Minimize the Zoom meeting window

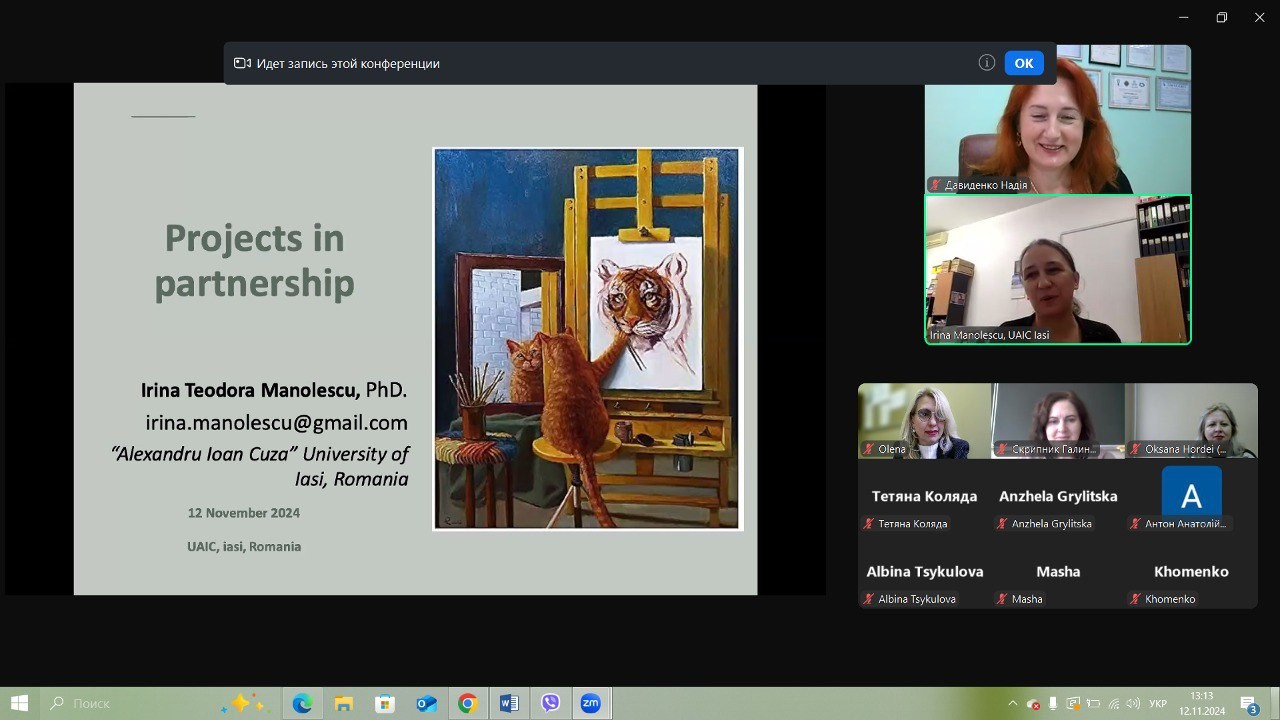[x=1184, y=17]
